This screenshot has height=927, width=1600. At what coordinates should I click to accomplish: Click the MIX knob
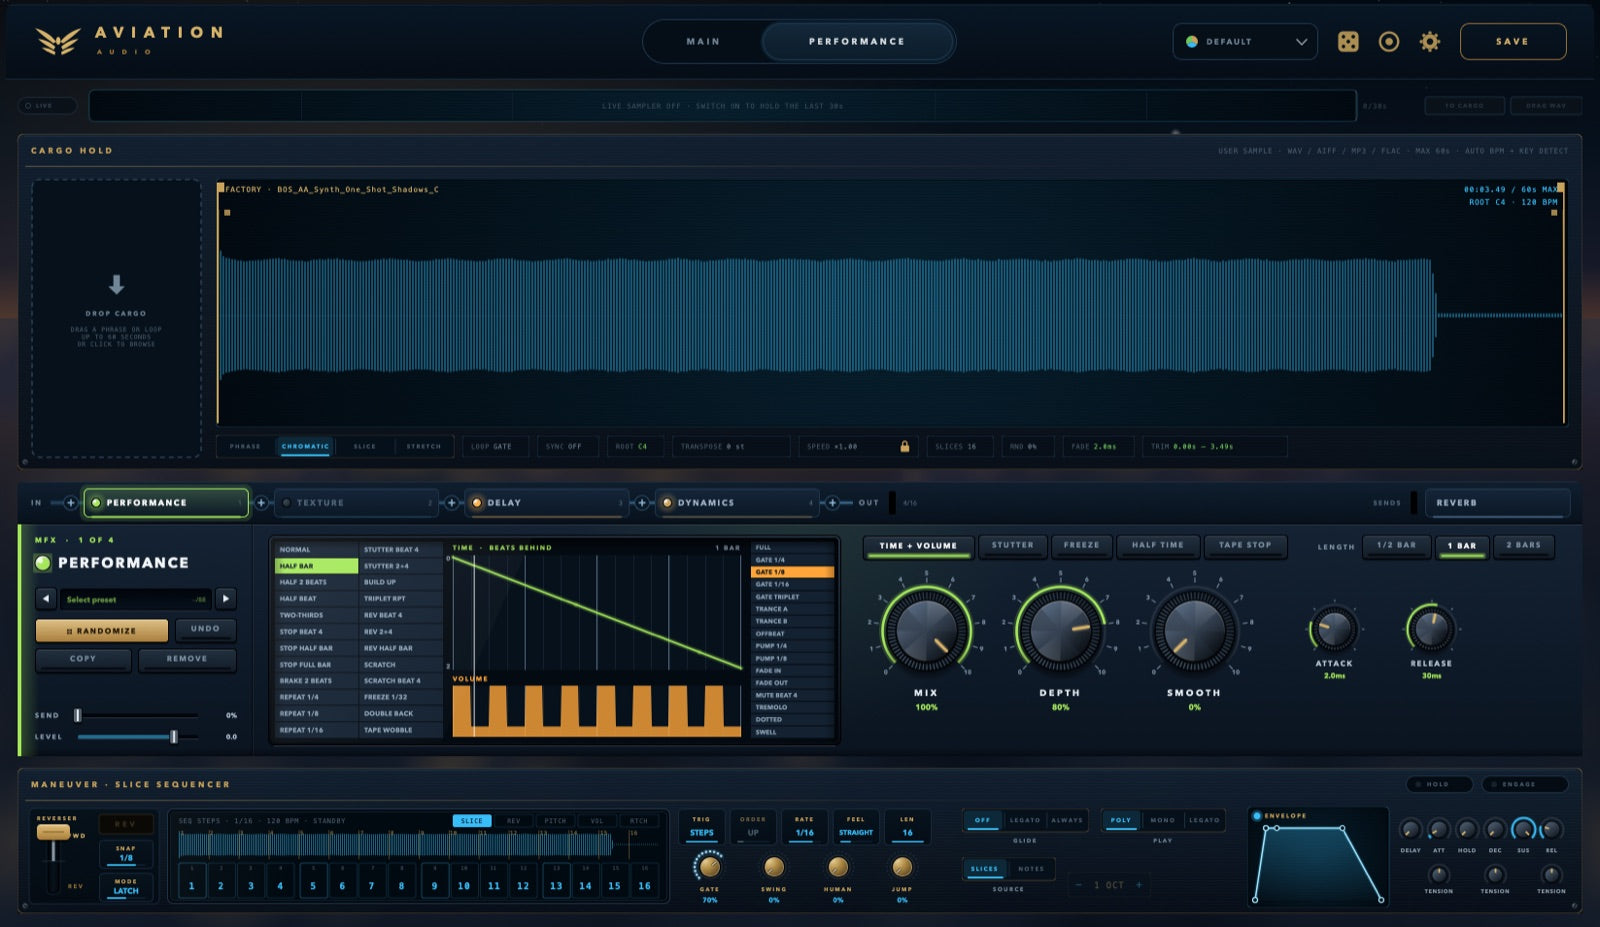pos(926,630)
